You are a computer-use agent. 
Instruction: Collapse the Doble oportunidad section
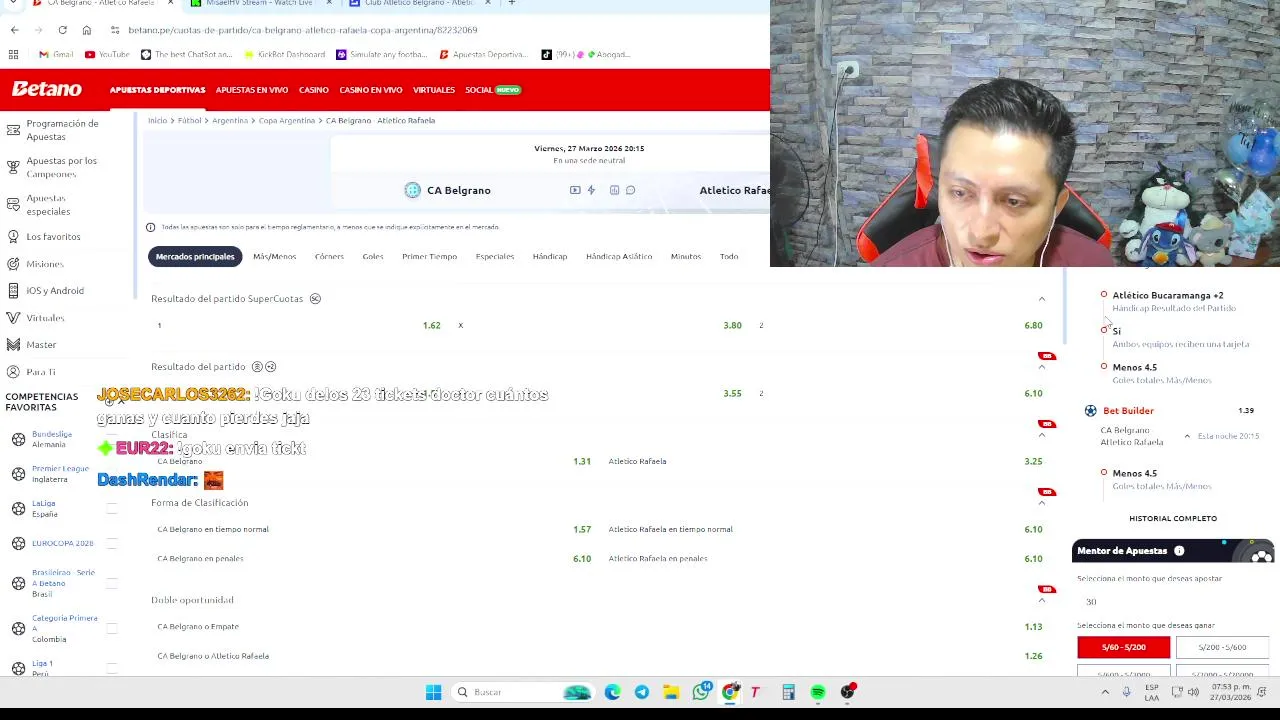tap(1041, 600)
